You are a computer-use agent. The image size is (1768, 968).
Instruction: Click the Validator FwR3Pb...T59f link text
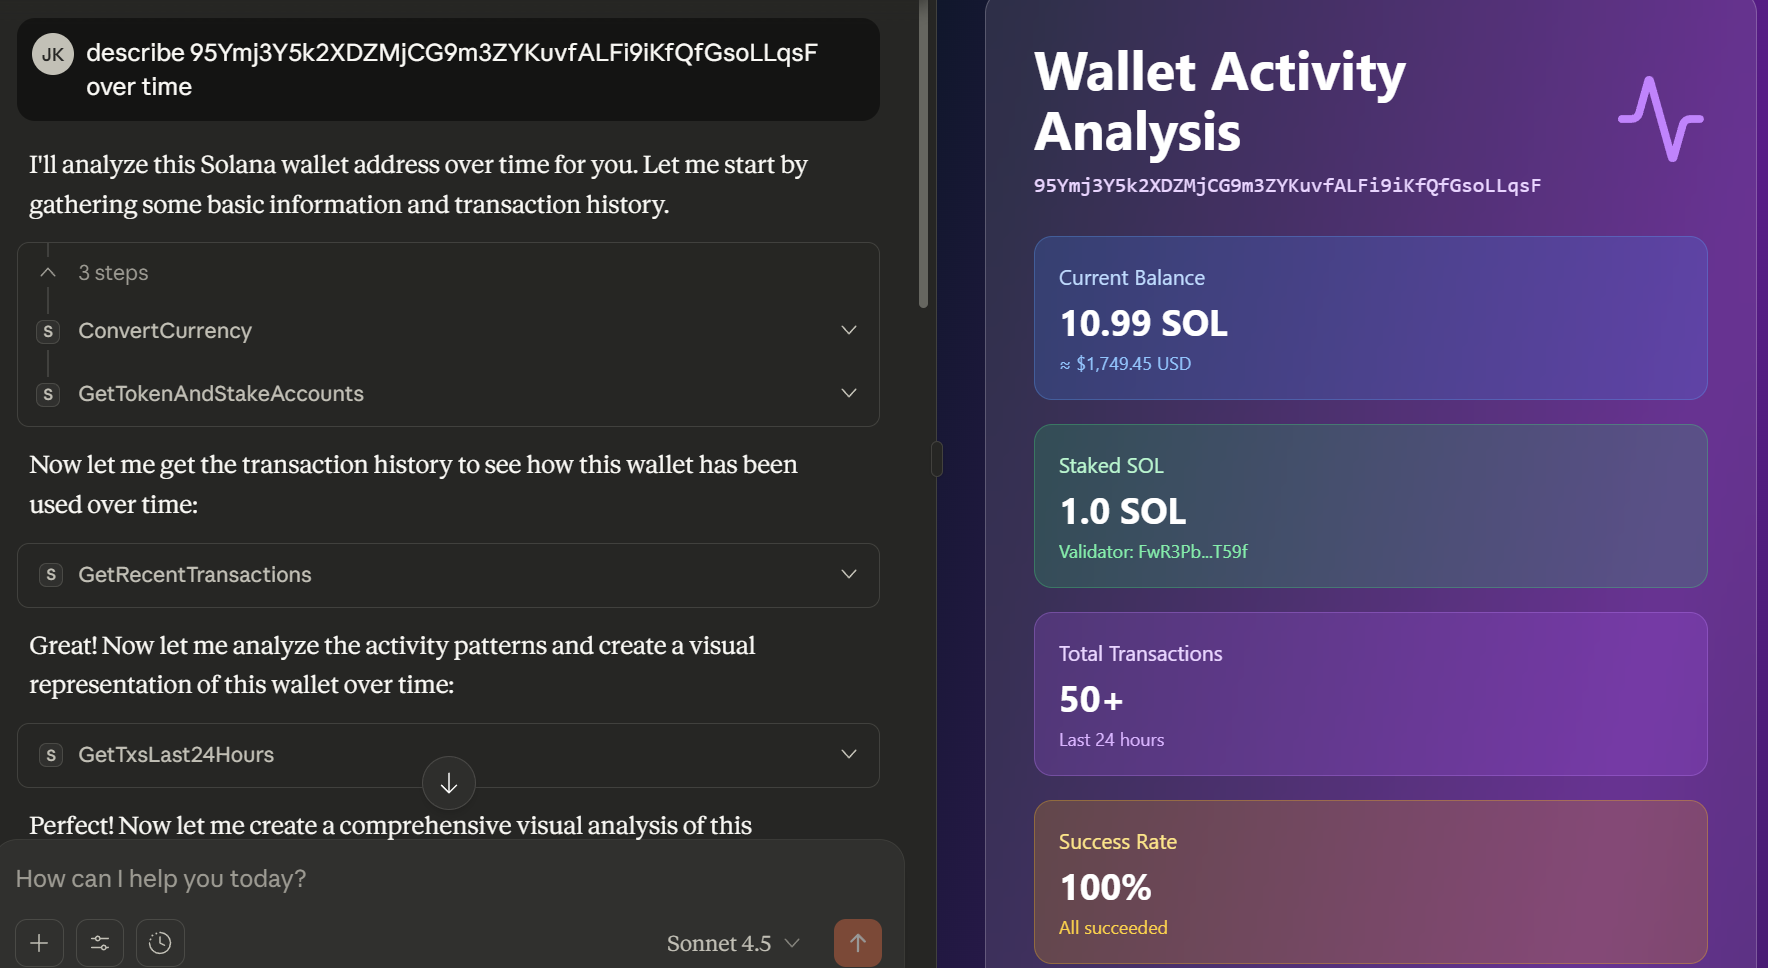point(1153,552)
